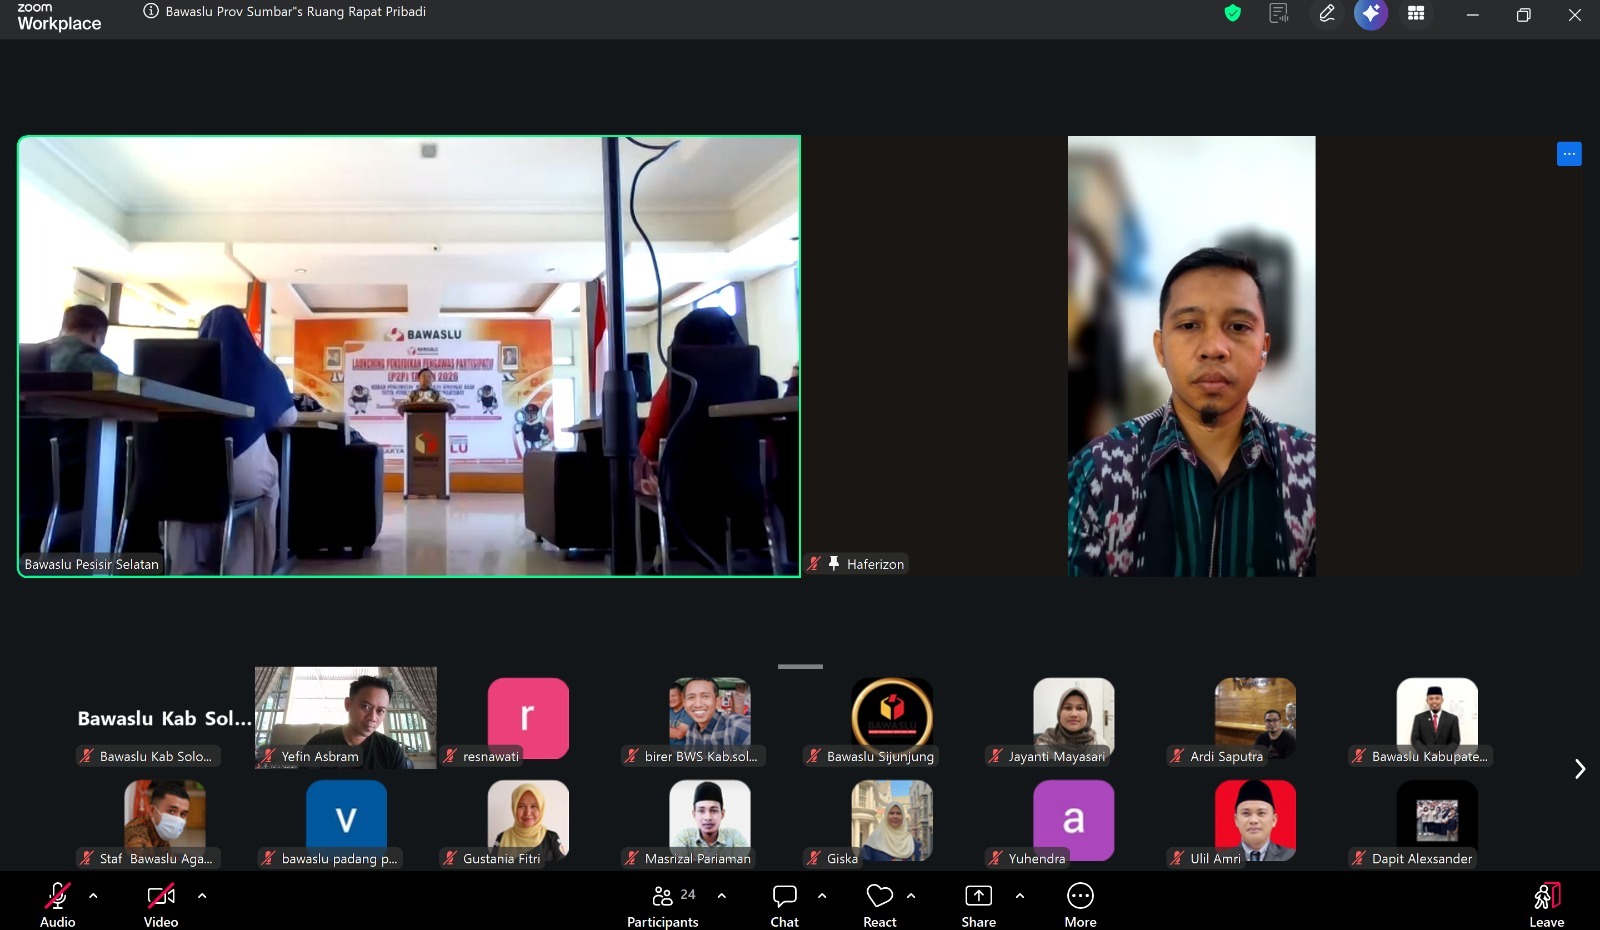1600x930 pixels.
Task: Click the pin icon beside Haferizon
Action: (834, 564)
